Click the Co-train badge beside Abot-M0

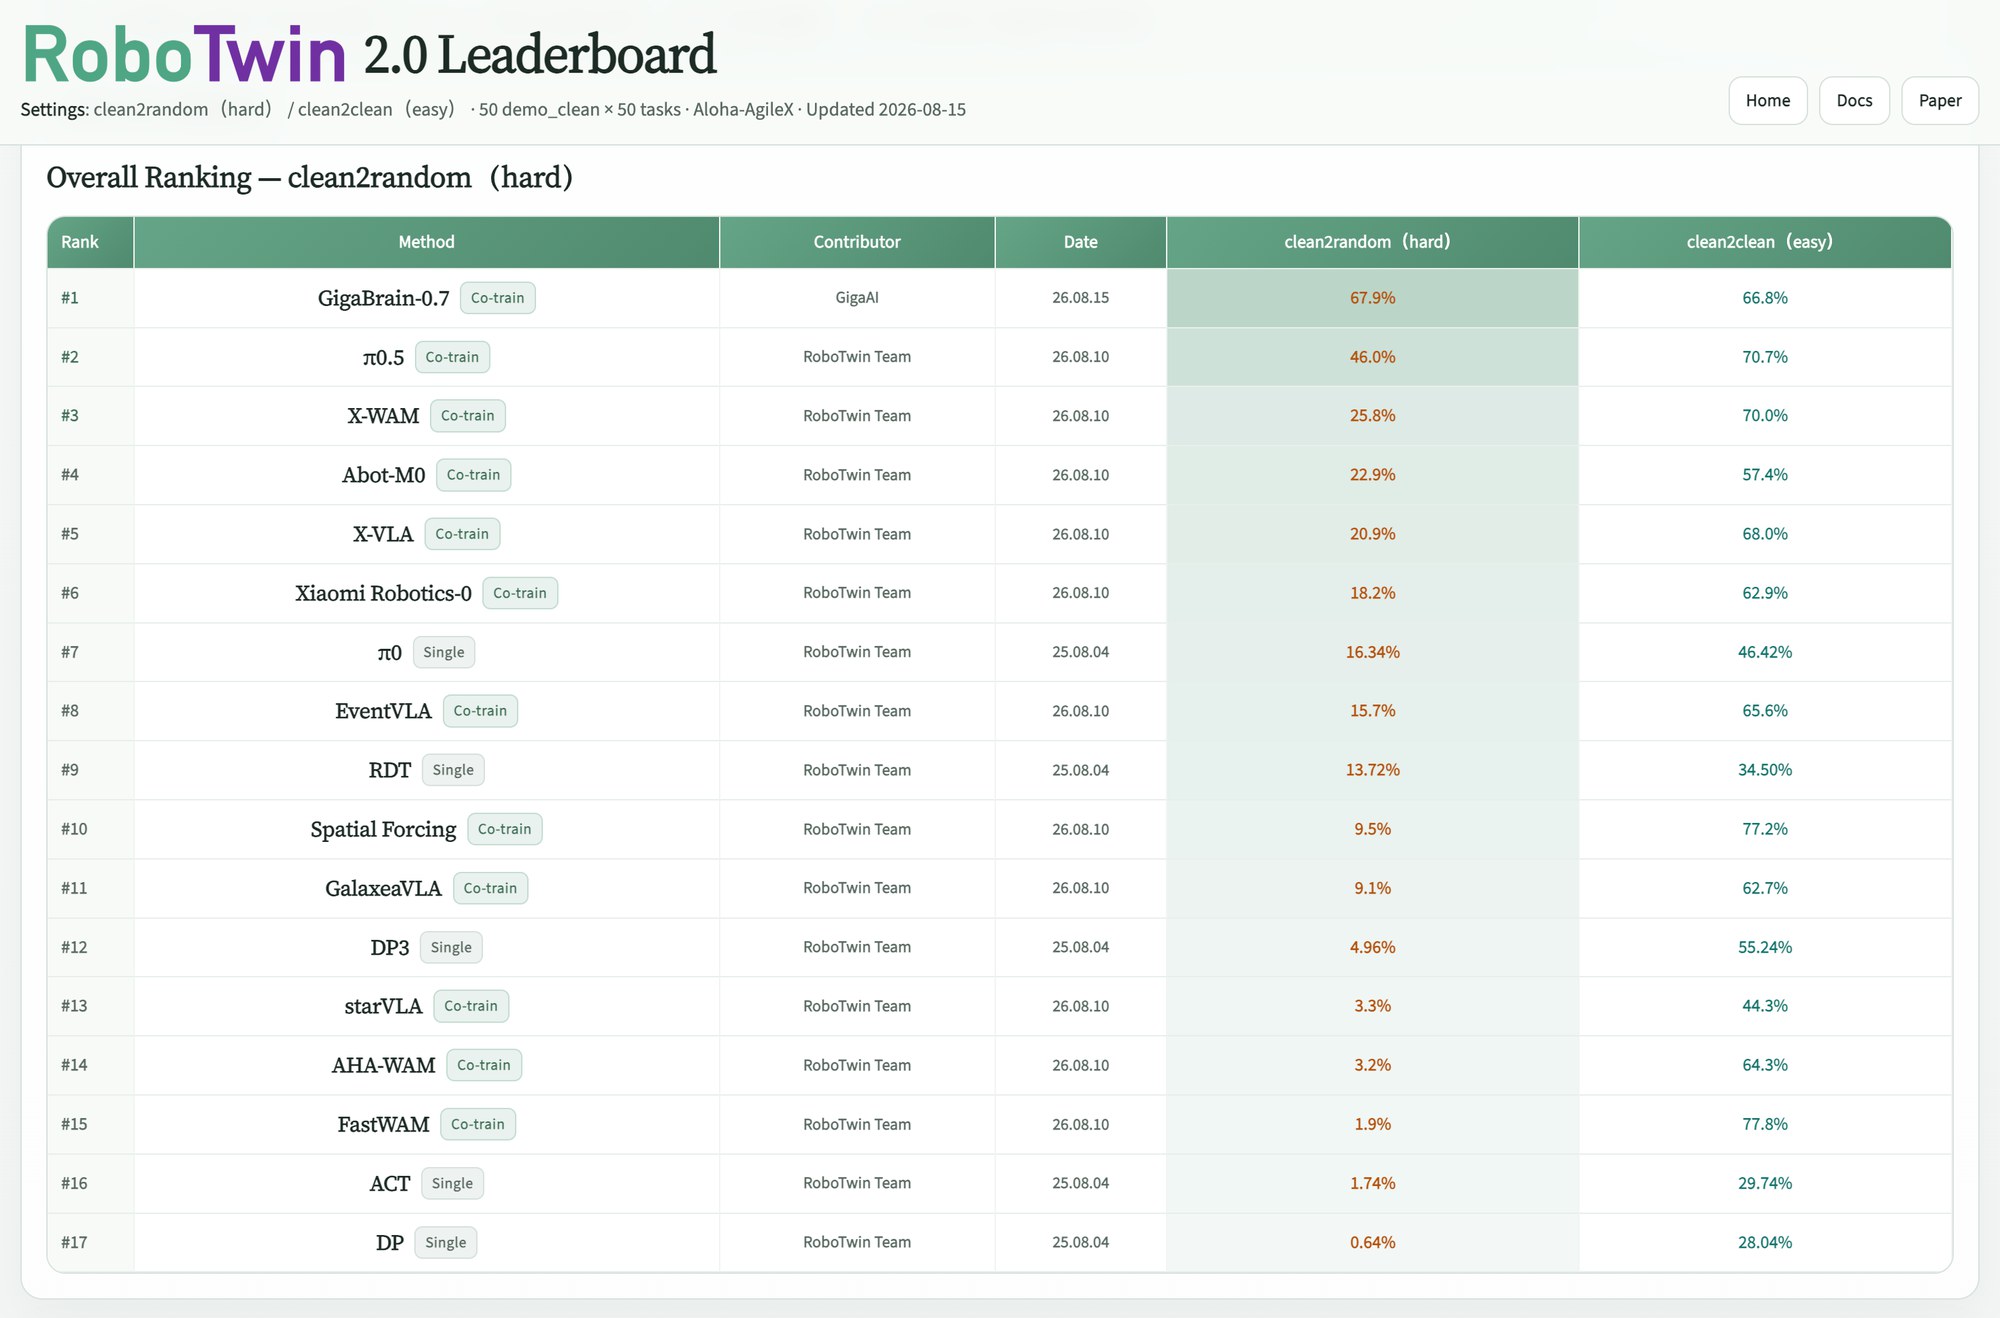[x=473, y=475]
